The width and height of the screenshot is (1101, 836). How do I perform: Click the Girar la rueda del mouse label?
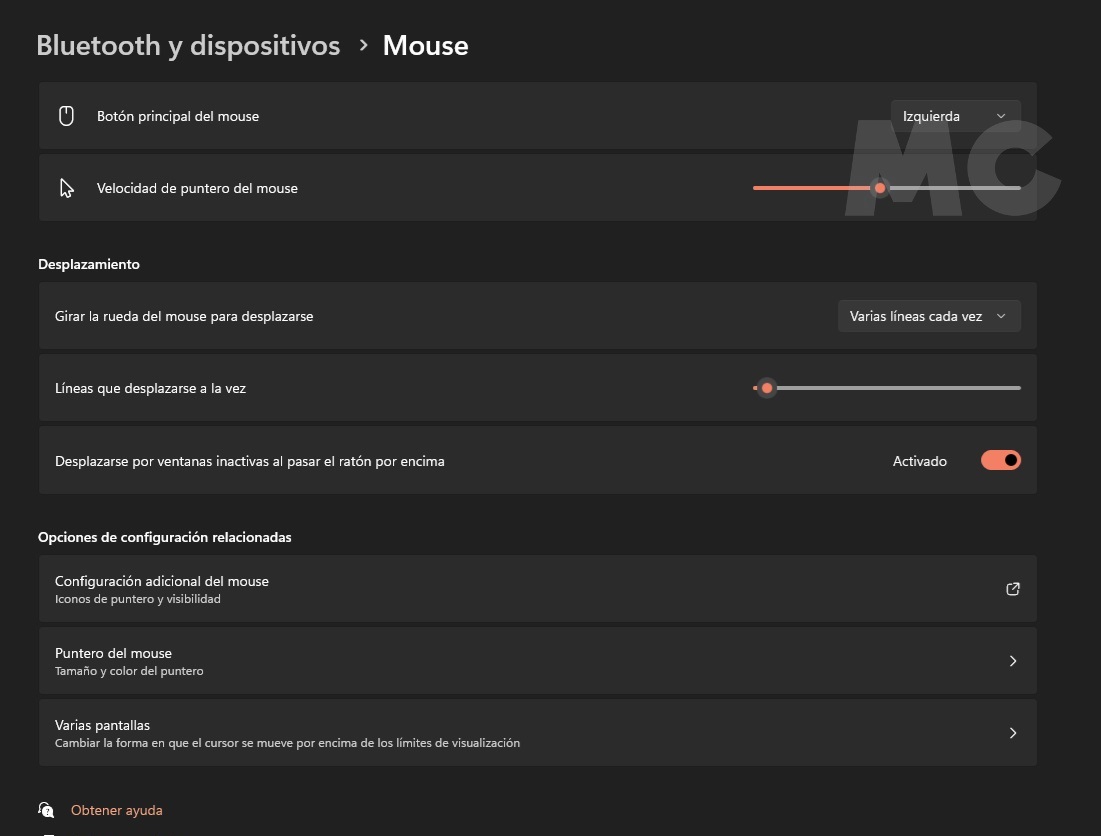pyautogui.click(x=184, y=316)
